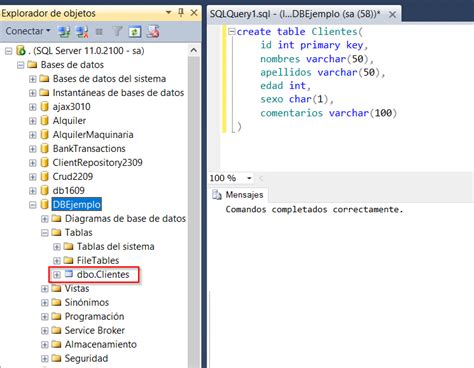Click the Service Broker folder icon

[56, 330]
